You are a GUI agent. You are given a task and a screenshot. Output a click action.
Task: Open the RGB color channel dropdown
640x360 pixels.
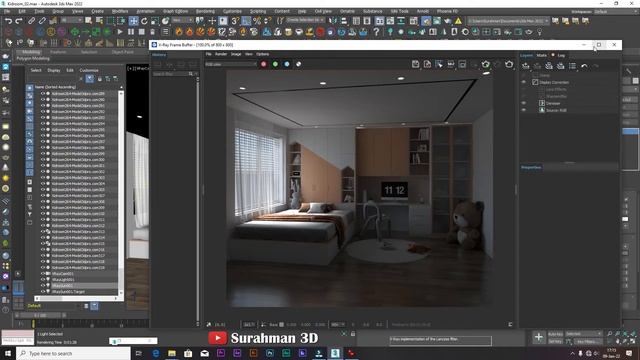(x=231, y=64)
